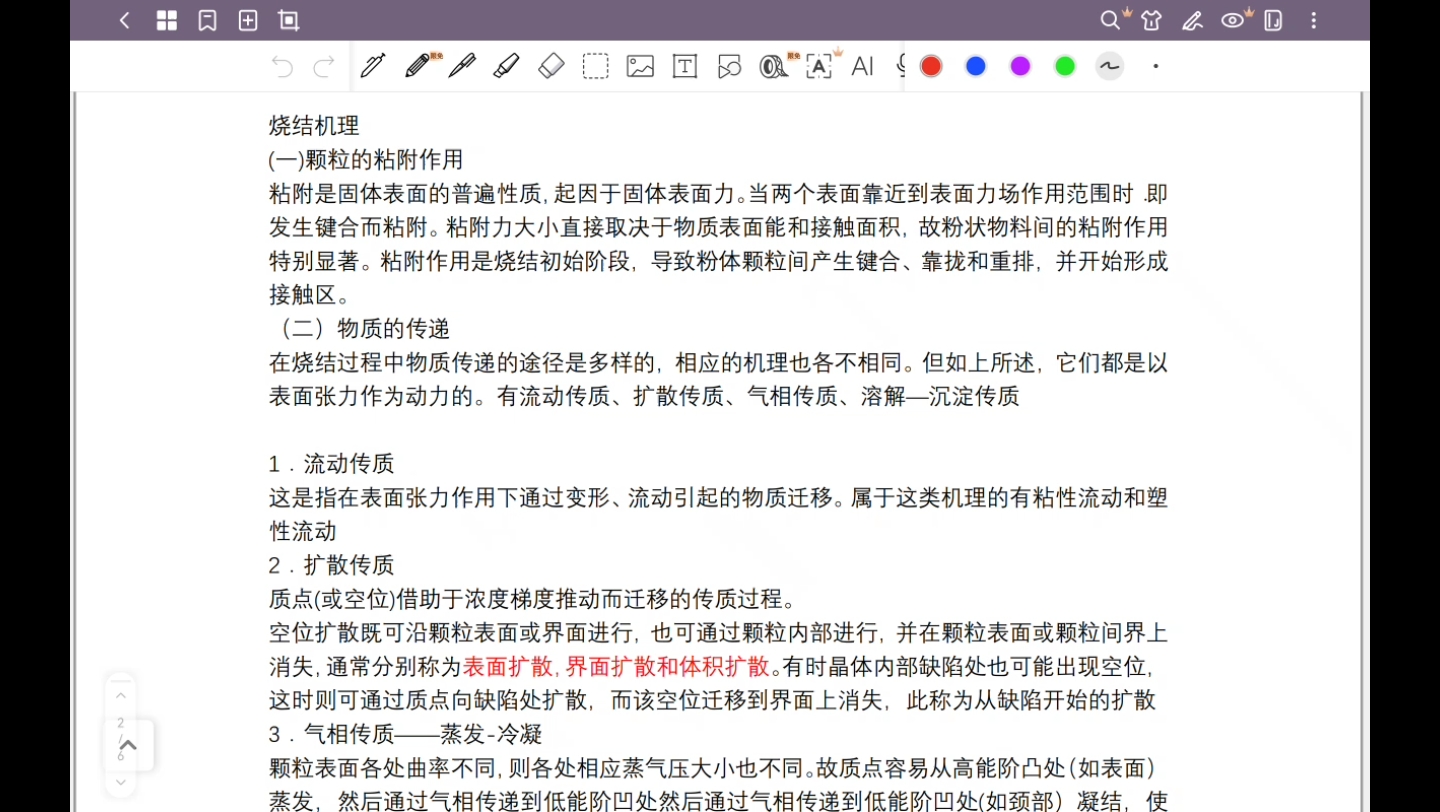Select the fountain pen tool
The width and height of the screenshot is (1440, 812).
tap(373, 66)
